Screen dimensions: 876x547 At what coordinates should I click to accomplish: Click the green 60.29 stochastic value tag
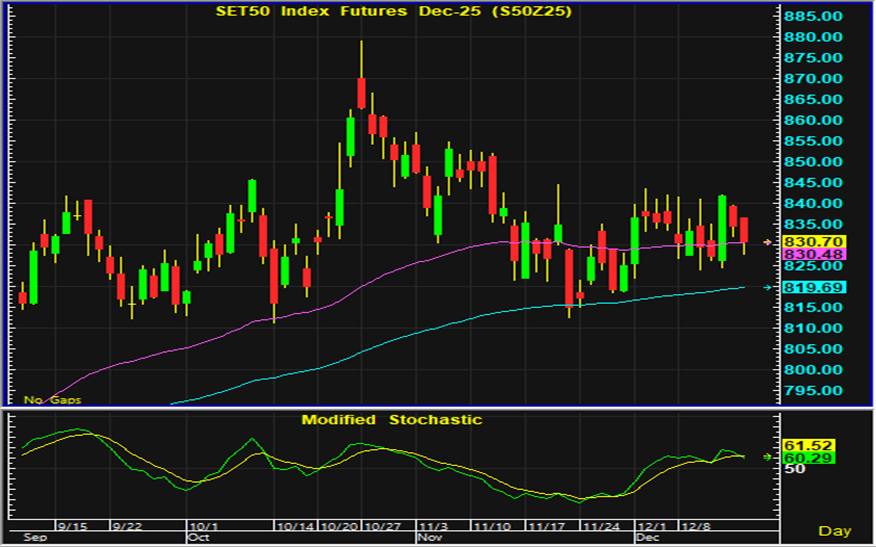(809, 458)
